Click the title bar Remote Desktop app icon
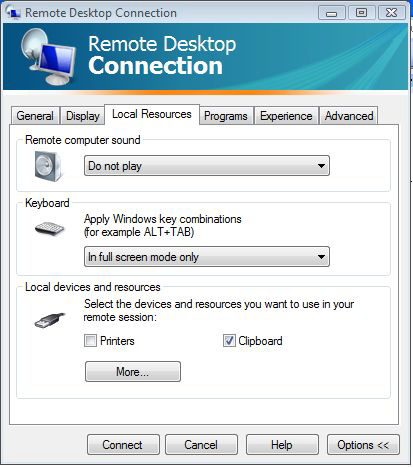The width and height of the screenshot is (413, 468). pyautogui.click(x=13, y=12)
